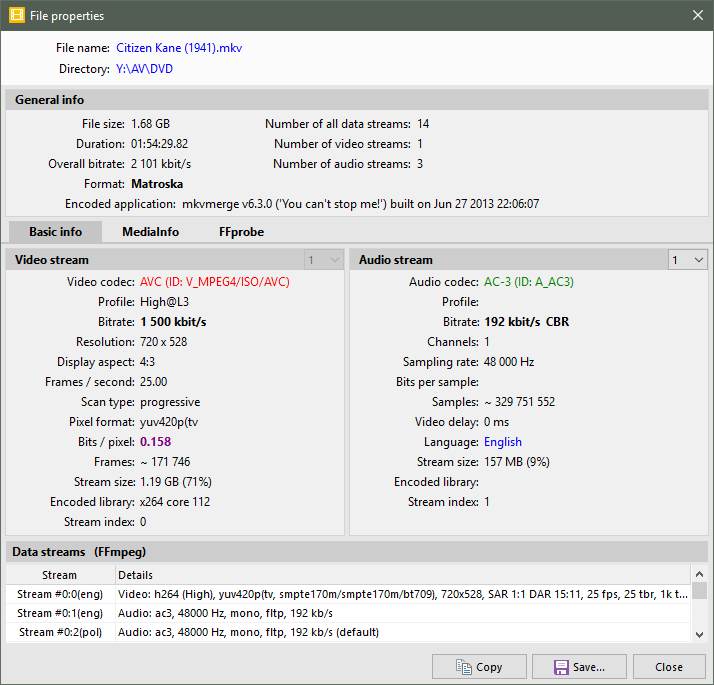Screen dimensions: 714x685
Task: Click the English language link
Action: (x=503, y=442)
